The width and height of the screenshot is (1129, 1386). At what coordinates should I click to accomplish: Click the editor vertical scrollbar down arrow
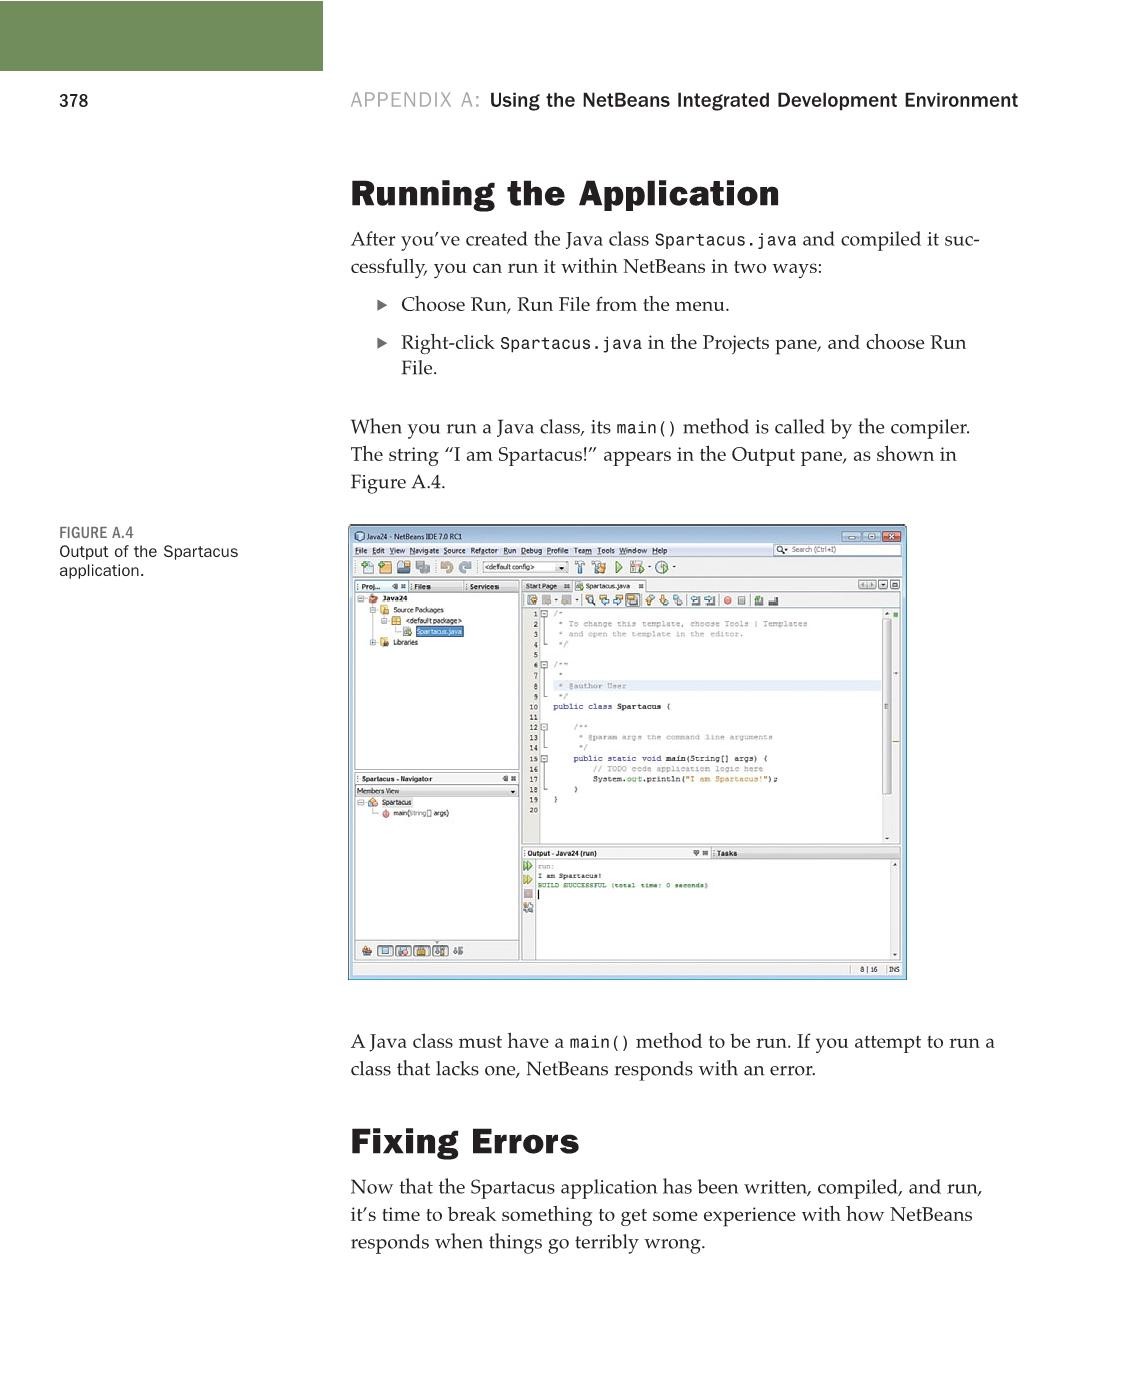pyautogui.click(x=887, y=838)
